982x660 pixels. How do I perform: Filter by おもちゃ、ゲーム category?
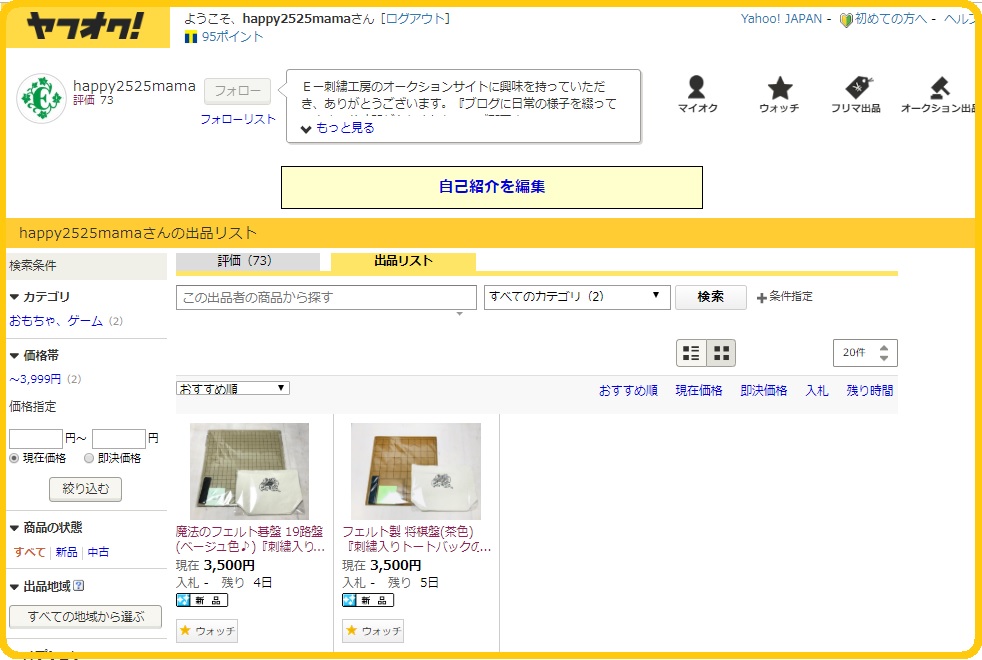pos(56,321)
